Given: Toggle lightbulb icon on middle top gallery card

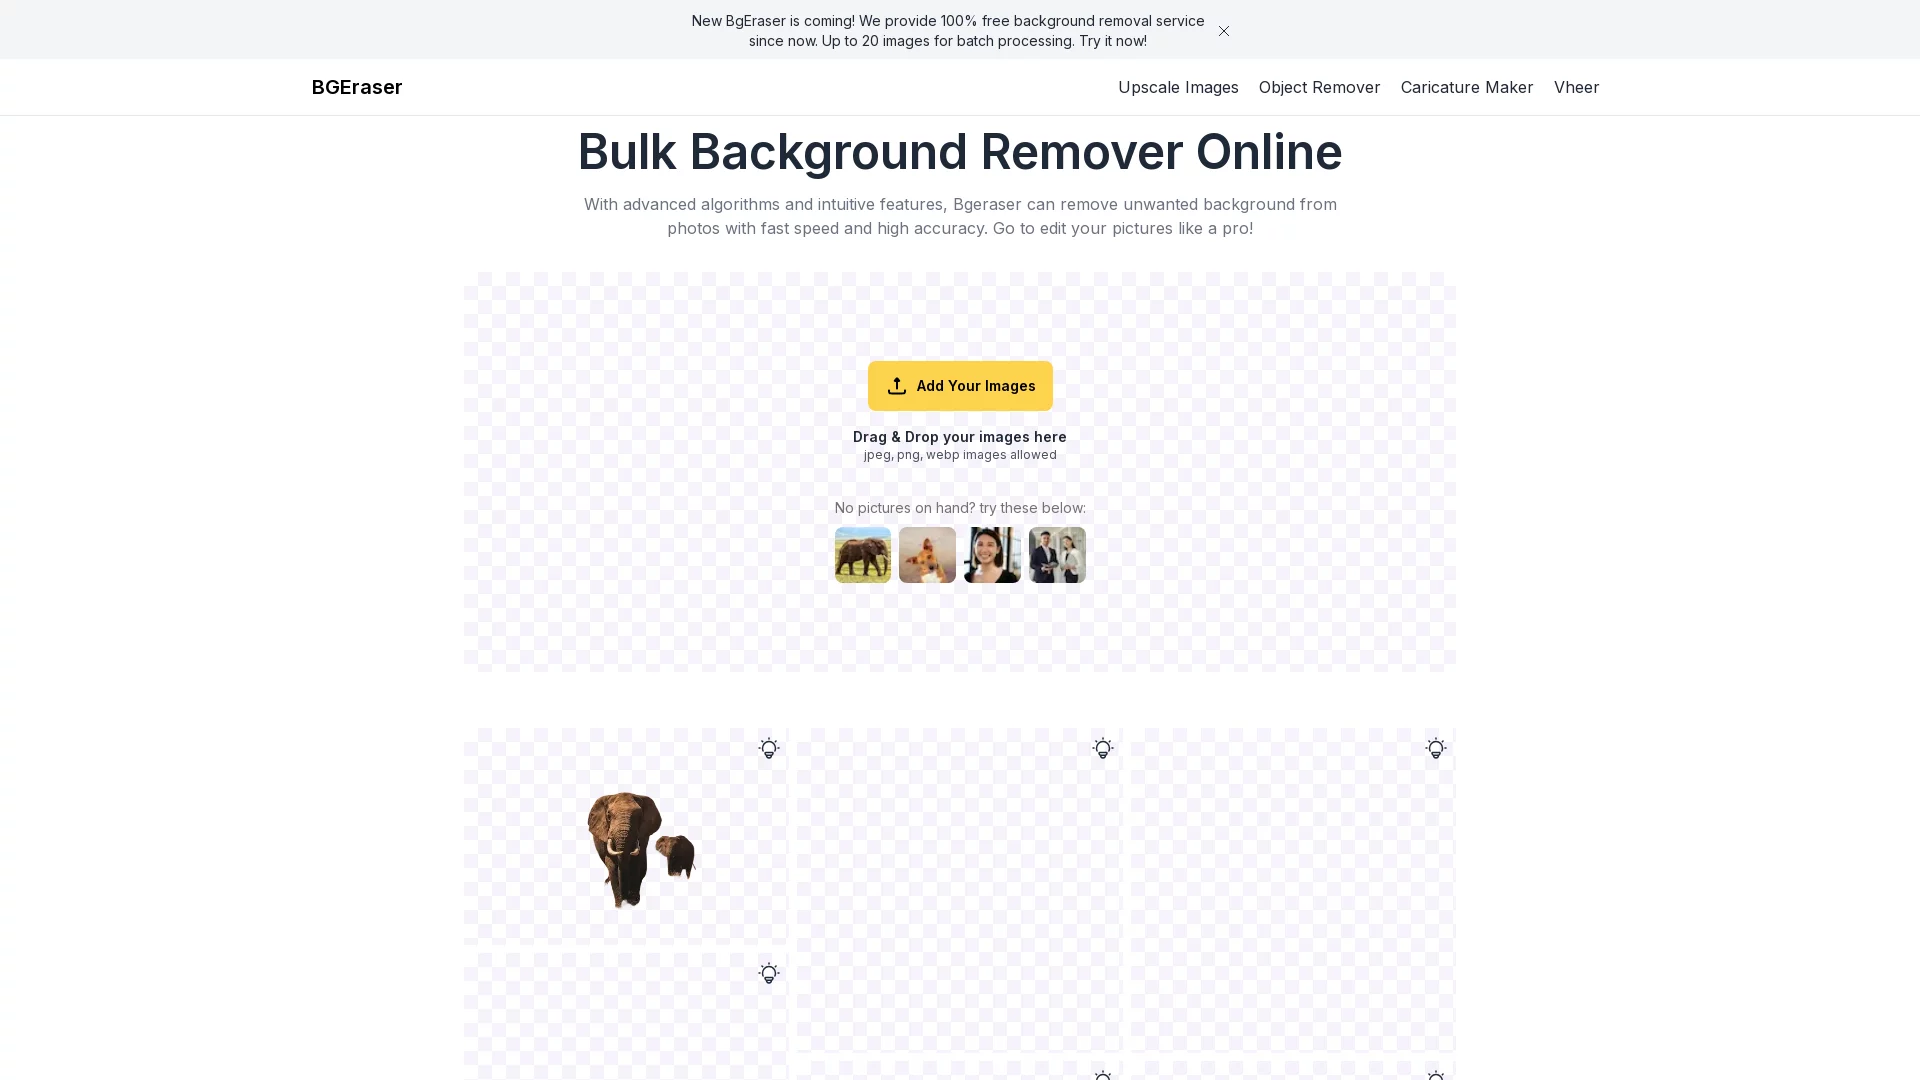Looking at the screenshot, I should tap(1102, 749).
